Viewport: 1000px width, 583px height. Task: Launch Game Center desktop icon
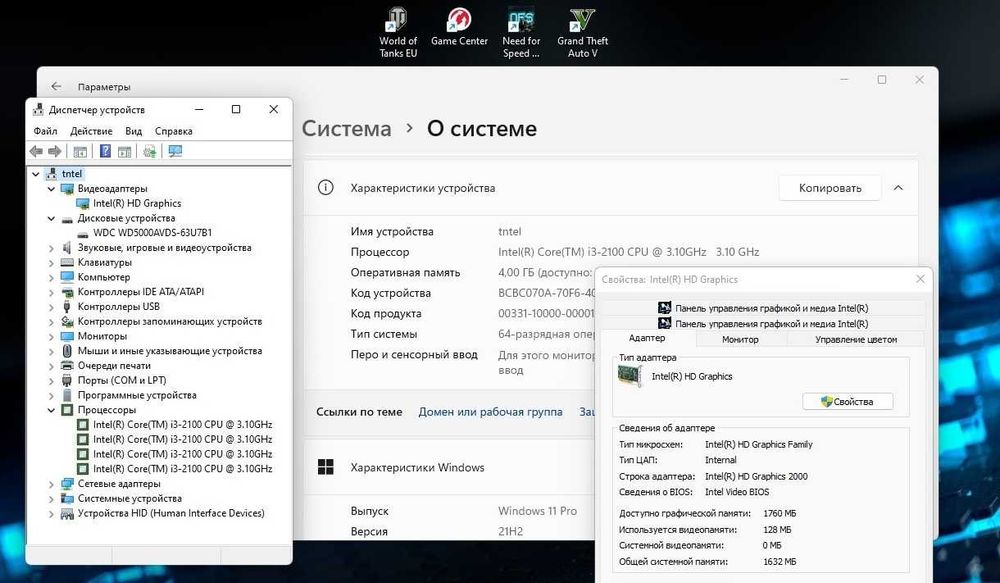(459, 27)
